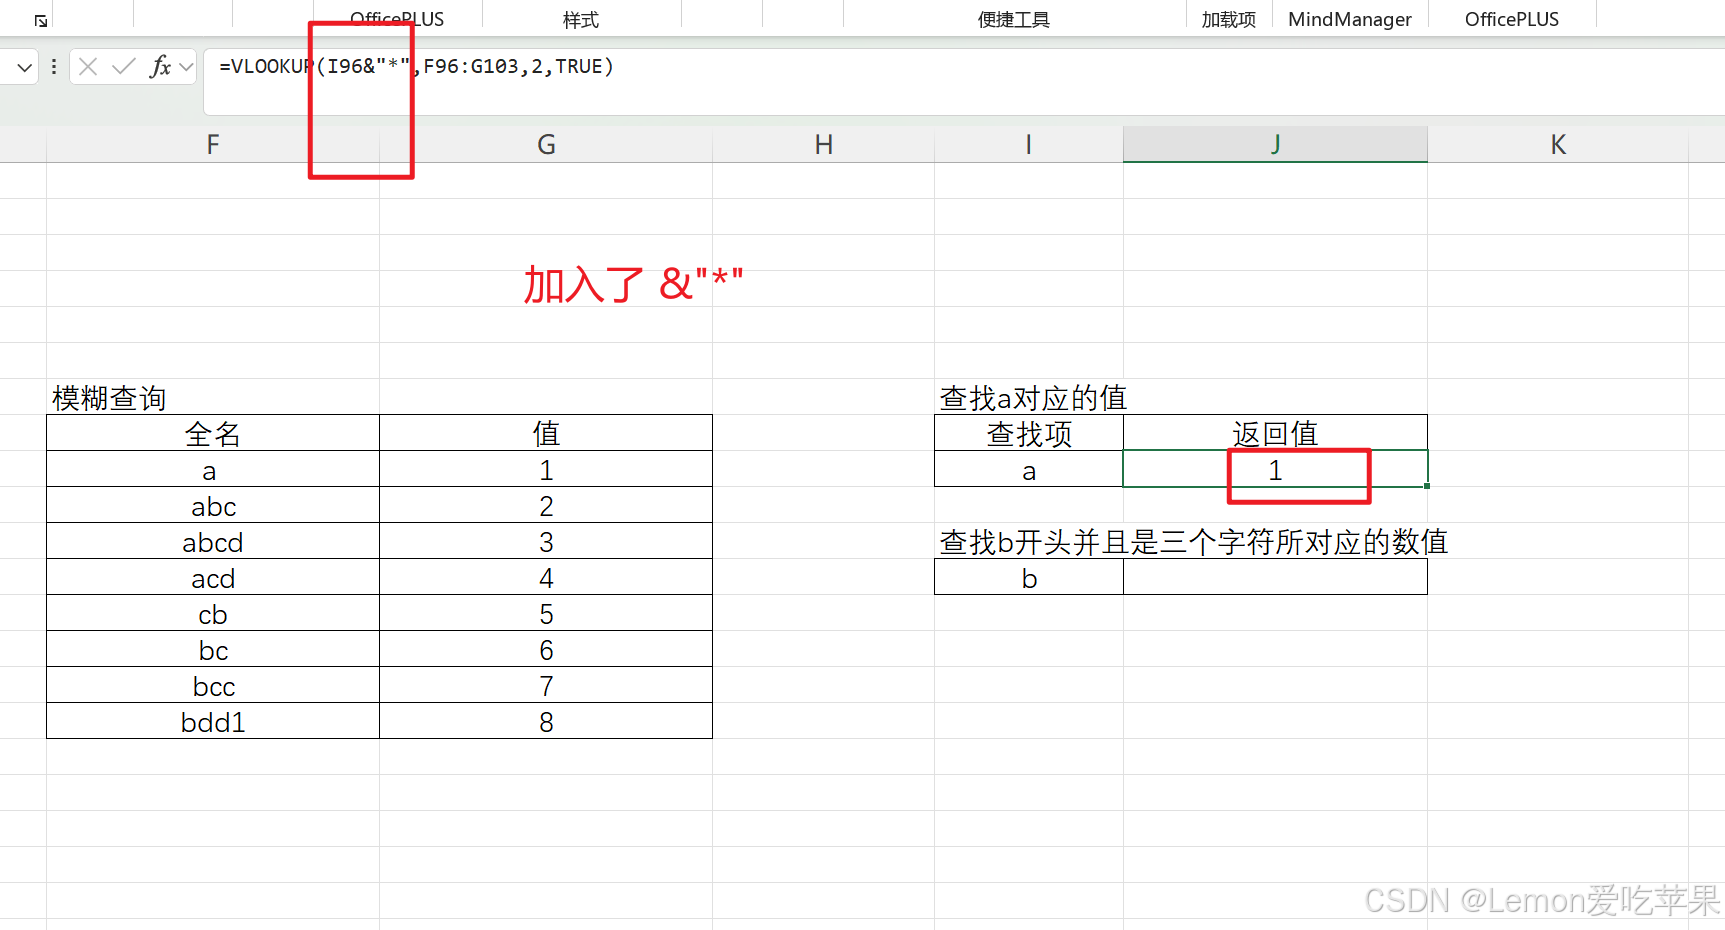This screenshot has width=1725, height=930.
Task: Select column I header
Action: 1029,145
